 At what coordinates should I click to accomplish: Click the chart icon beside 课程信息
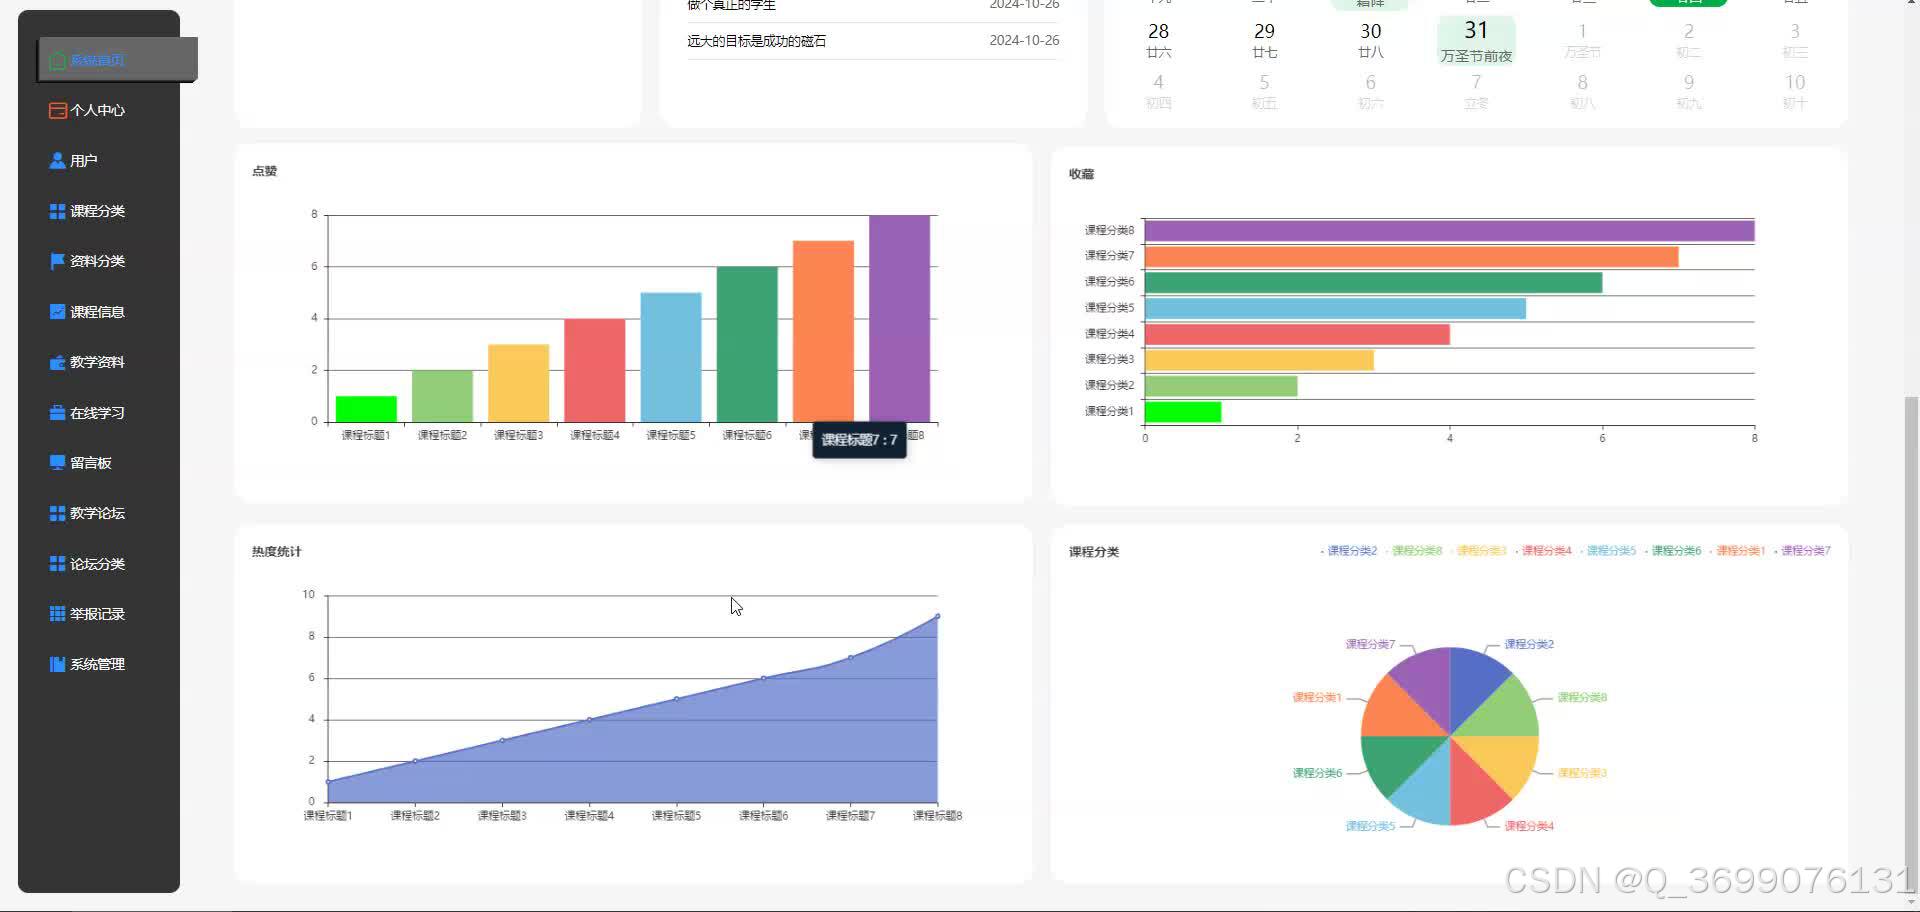click(x=58, y=311)
